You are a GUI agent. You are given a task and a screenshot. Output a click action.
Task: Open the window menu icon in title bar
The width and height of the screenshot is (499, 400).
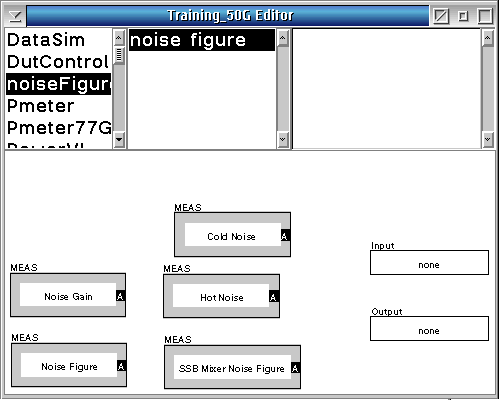pos(15,16)
